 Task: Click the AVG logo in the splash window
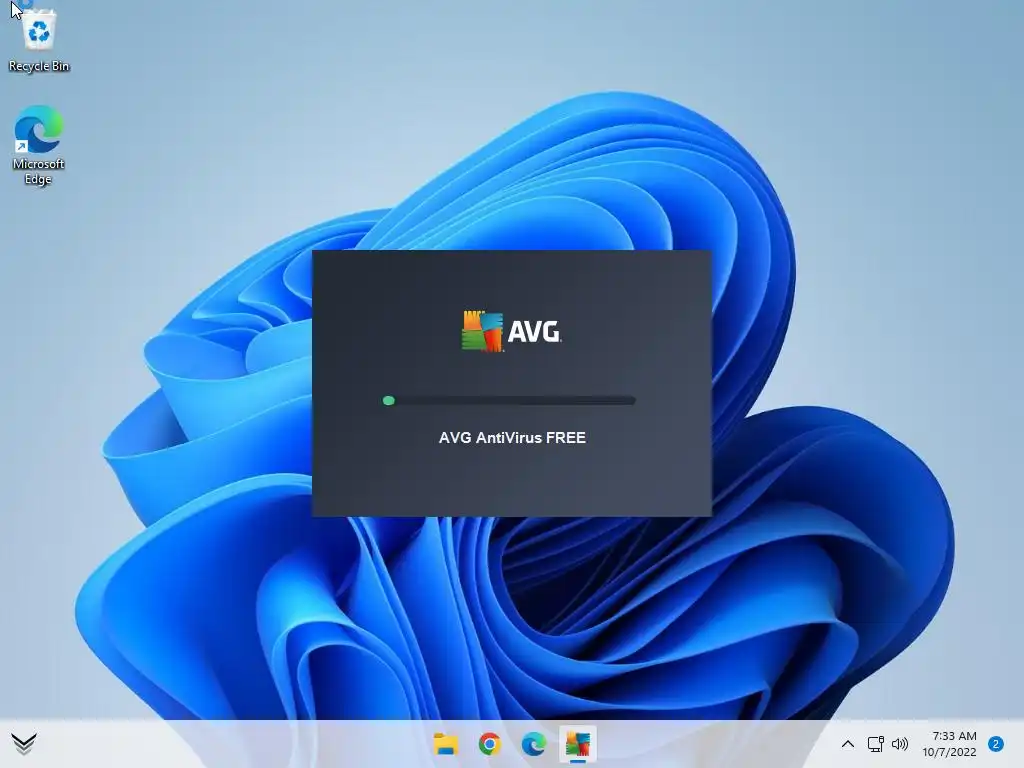pos(511,331)
